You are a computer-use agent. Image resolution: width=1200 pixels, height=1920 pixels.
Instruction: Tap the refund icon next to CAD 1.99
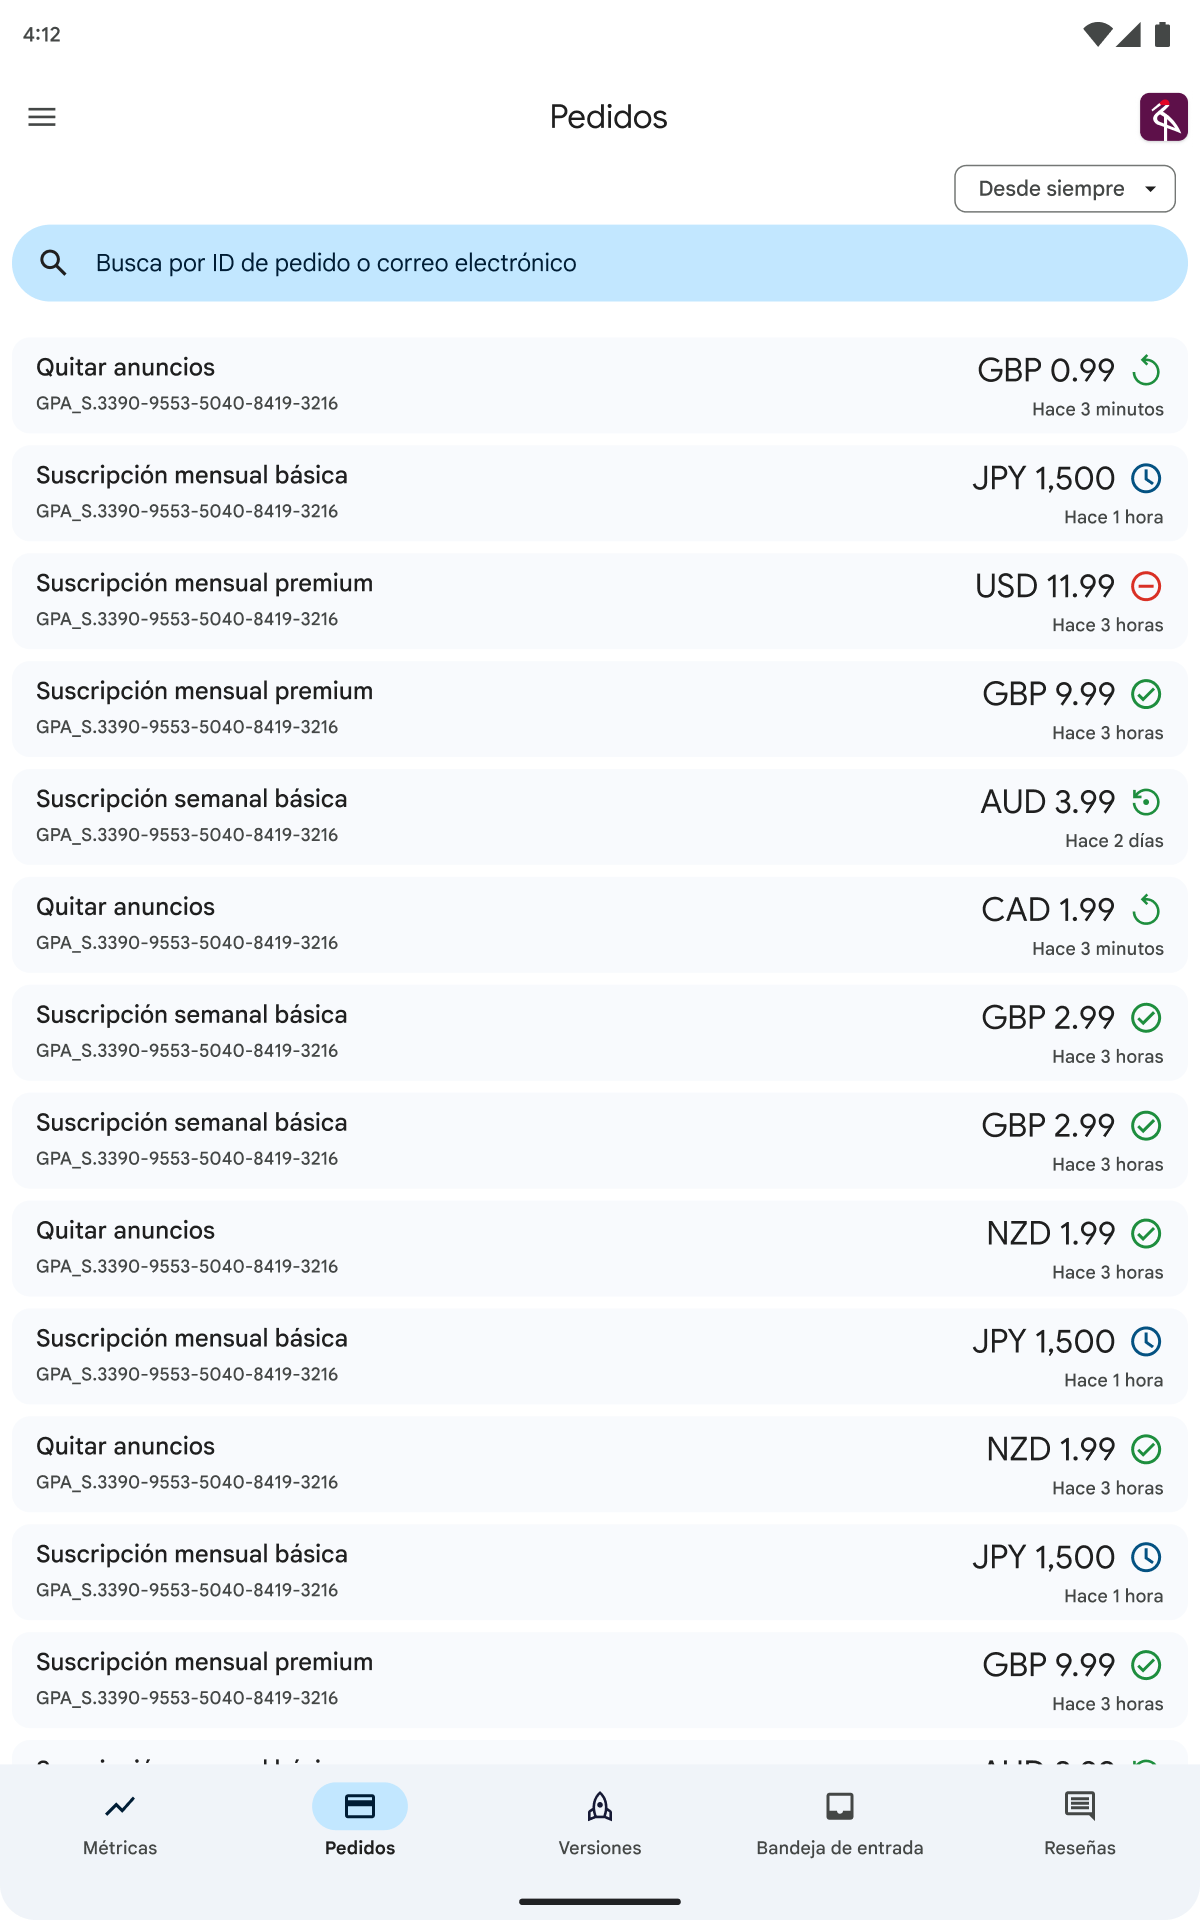(1146, 910)
